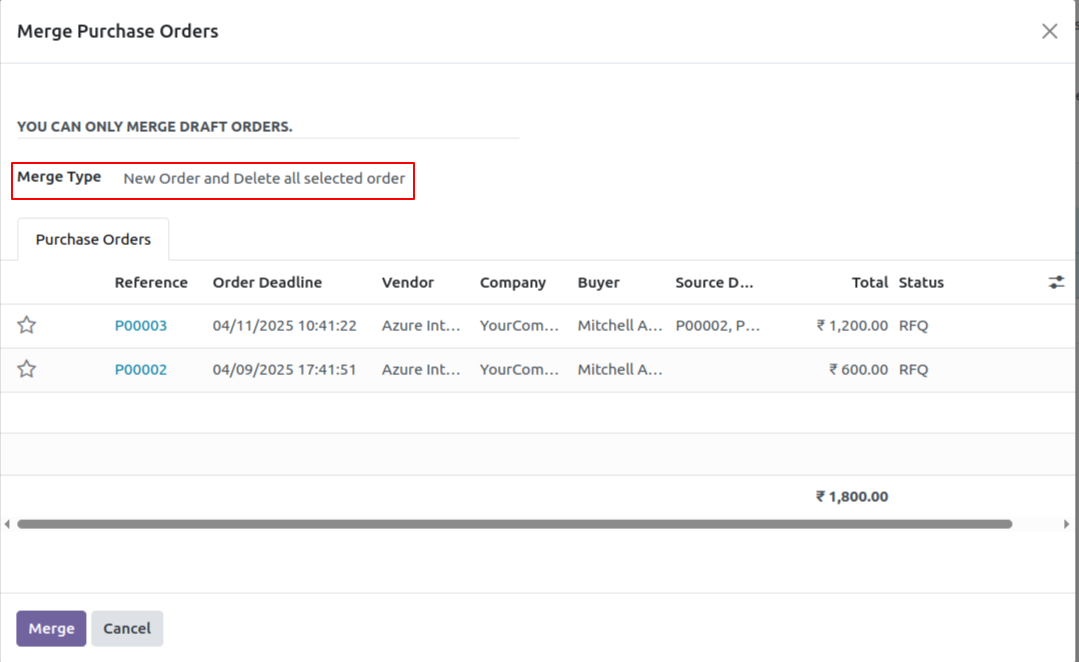Sort rows using the Reference column header

tap(151, 282)
